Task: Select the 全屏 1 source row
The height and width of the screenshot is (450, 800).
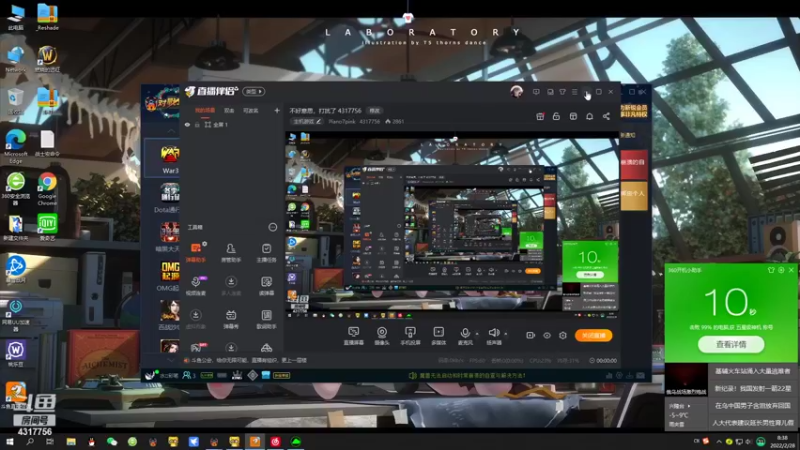Action: click(x=232, y=124)
